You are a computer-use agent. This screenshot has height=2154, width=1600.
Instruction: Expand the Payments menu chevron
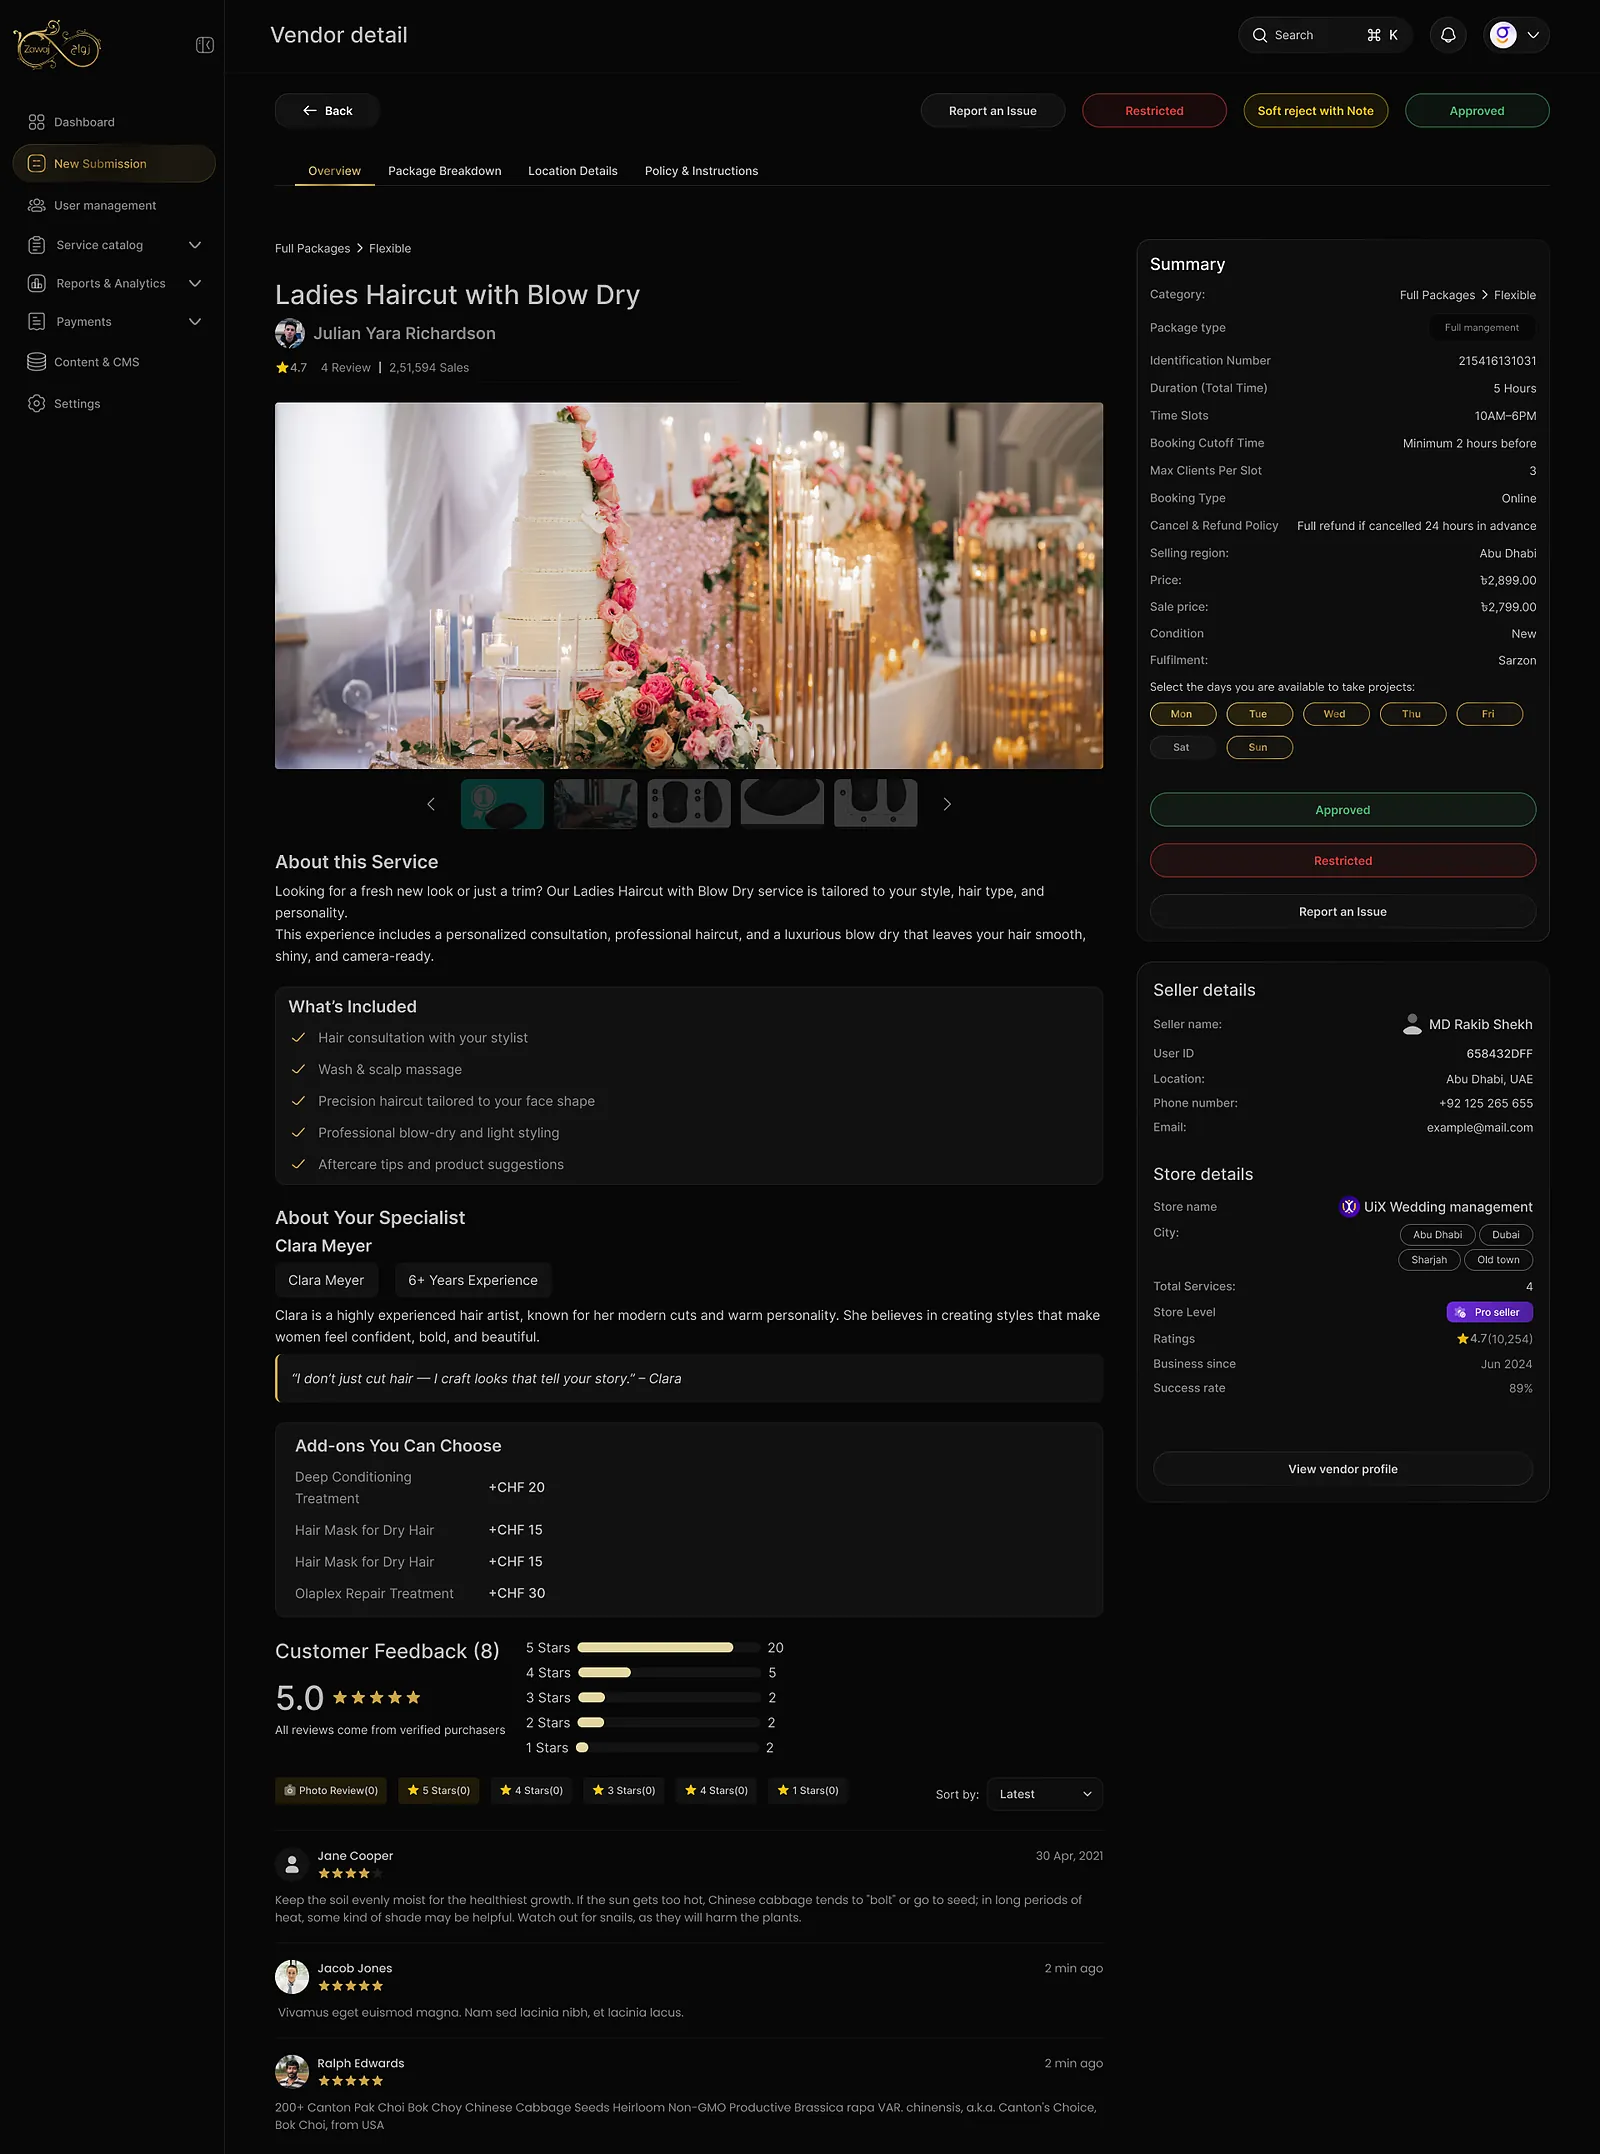coord(195,321)
